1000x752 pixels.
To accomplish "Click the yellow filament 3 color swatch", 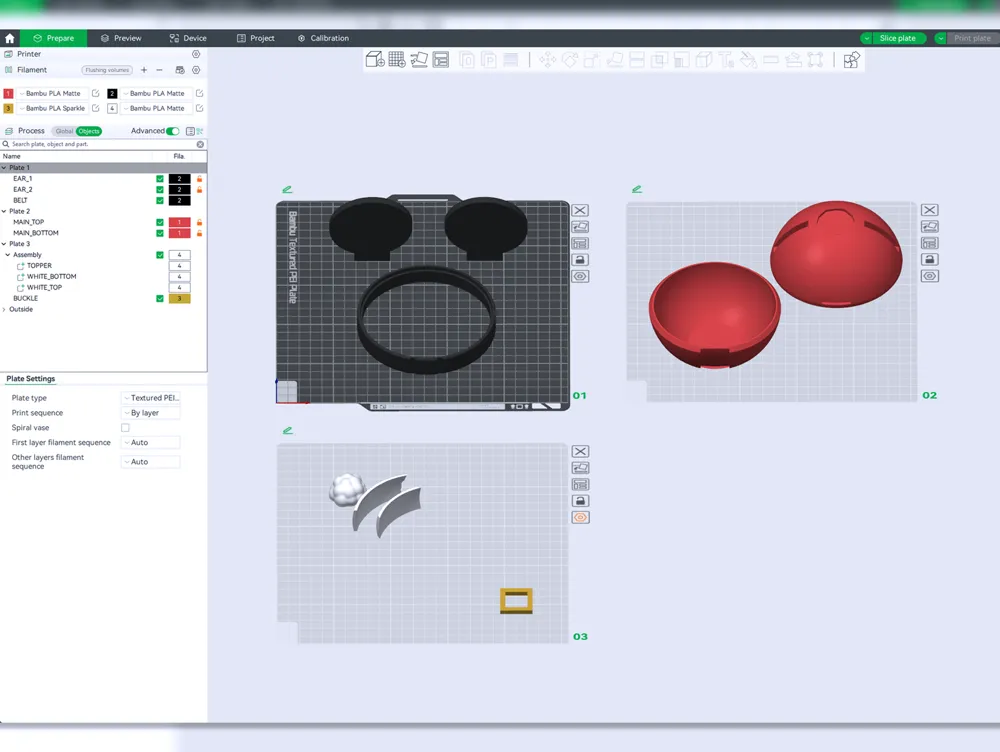I will click(8, 108).
